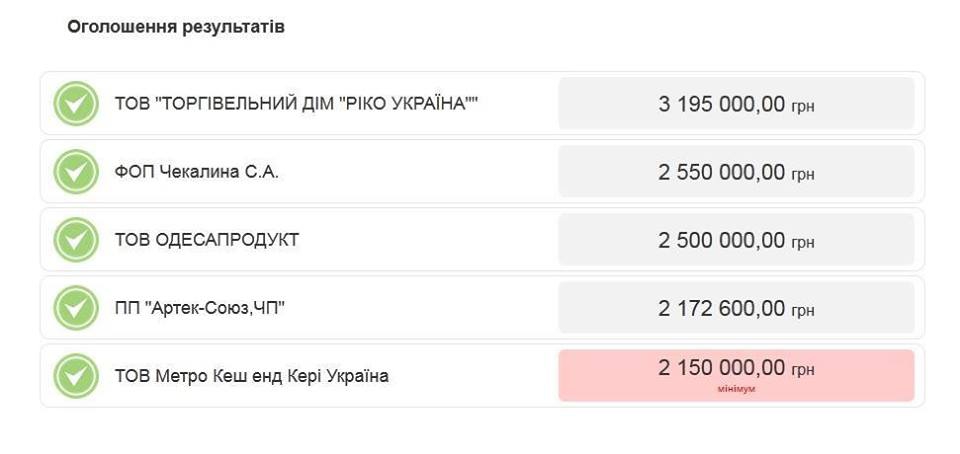Click the red "мінімум" label
This screenshot has height=454, width=960.
click(736, 389)
